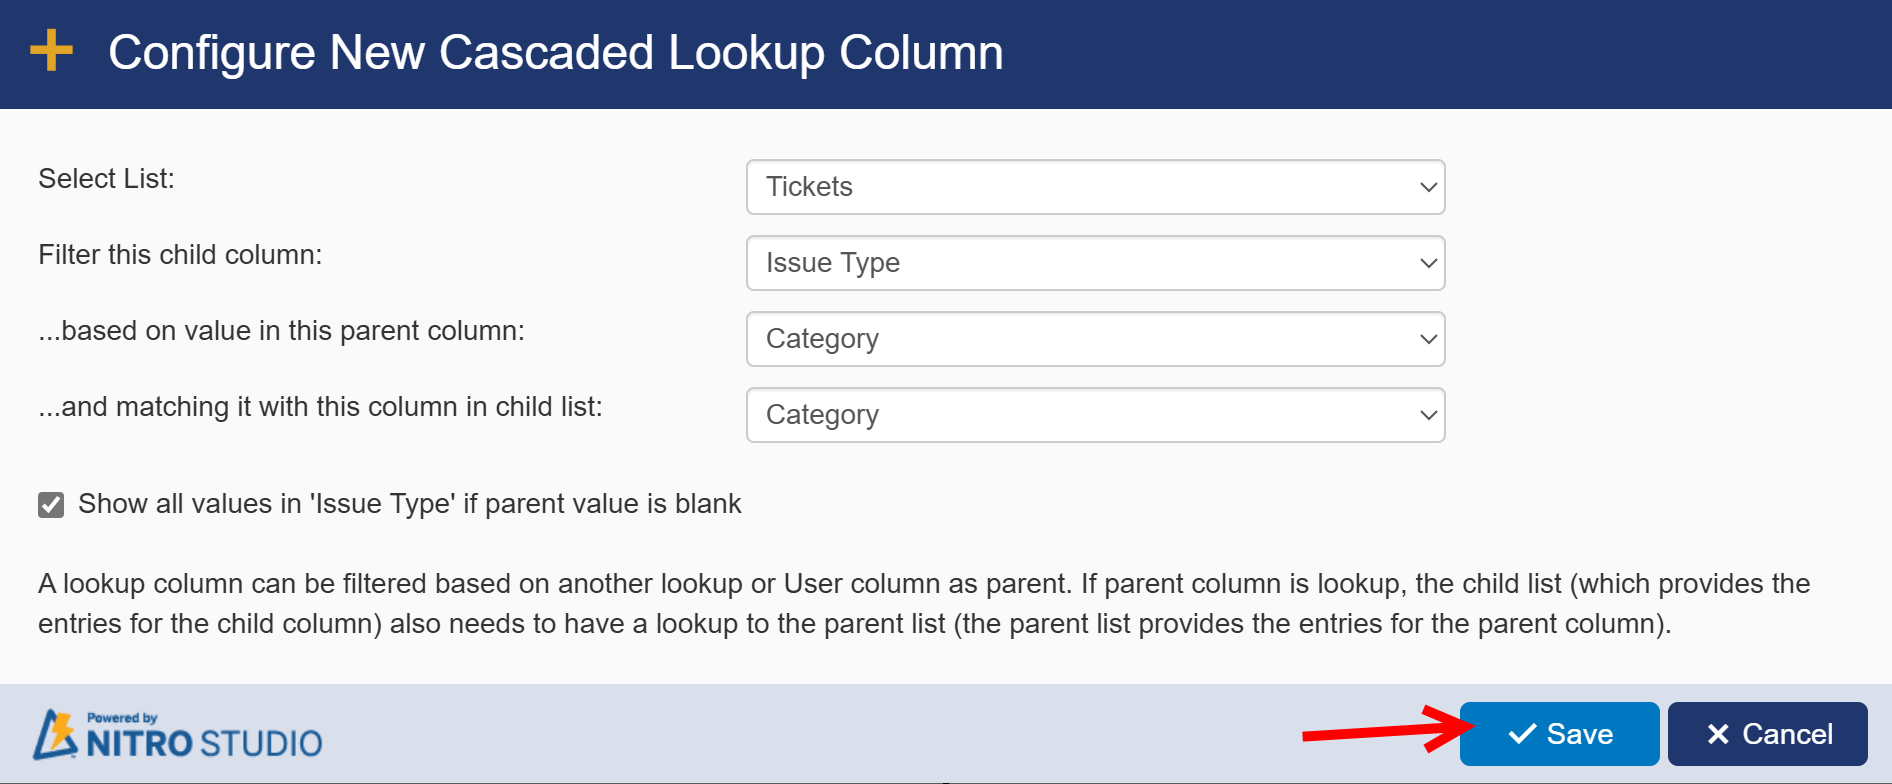Click 'Show all values in Issue Type' label text

point(410,504)
